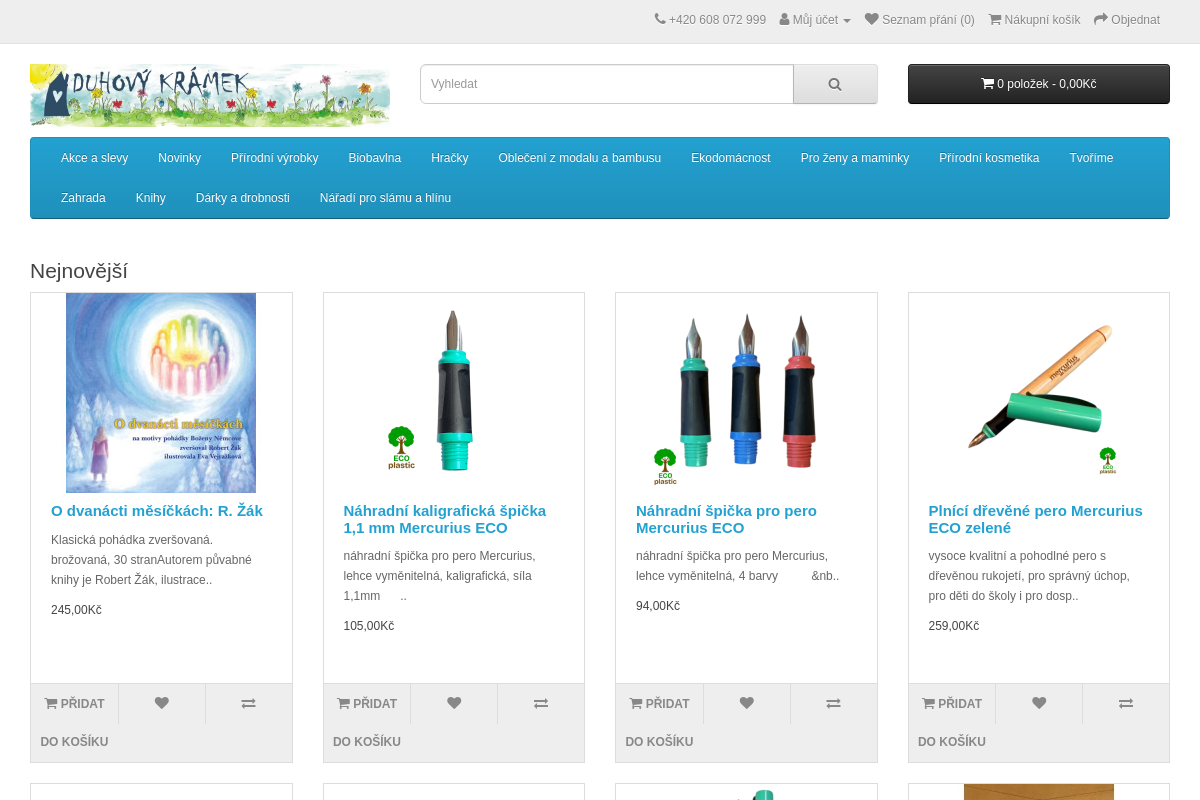
Task: Add Plnící dřevěné pero to cart
Action: [952, 723]
